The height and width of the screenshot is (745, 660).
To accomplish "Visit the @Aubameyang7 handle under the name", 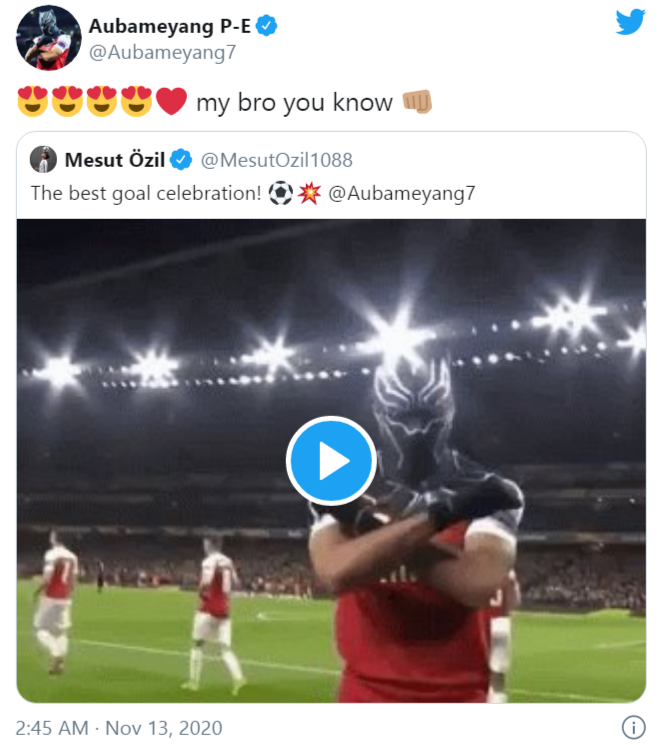I will (163, 53).
